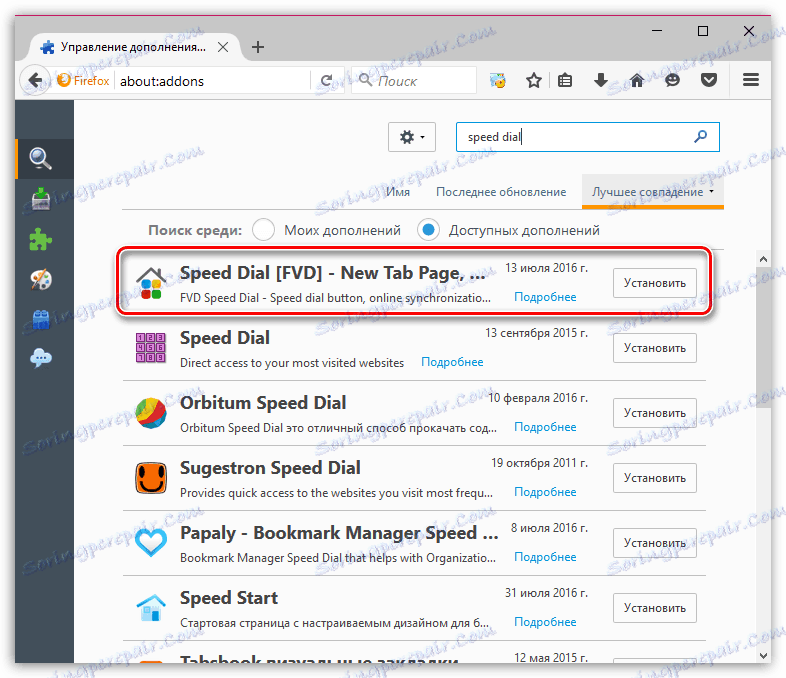Click the 'Поиск' browser search box
Image resolution: width=786 pixels, height=678 pixels.
[x=414, y=80]
